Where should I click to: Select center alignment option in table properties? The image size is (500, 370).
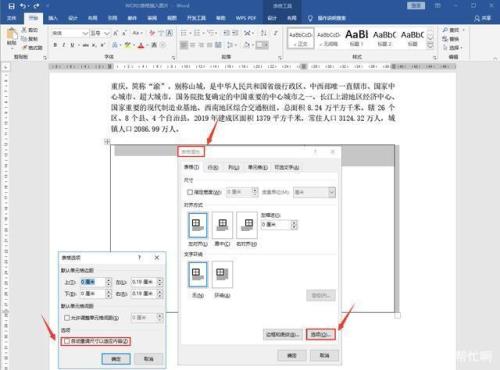(222, 225)
